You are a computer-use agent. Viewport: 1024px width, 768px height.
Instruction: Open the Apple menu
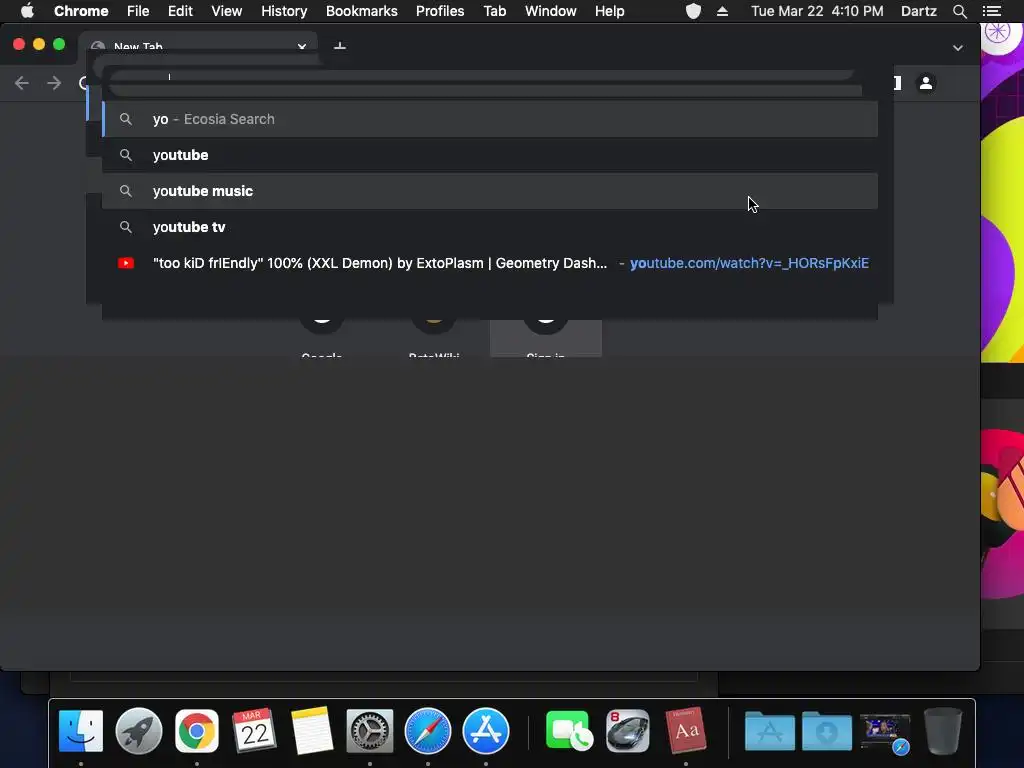click(27, 11)
